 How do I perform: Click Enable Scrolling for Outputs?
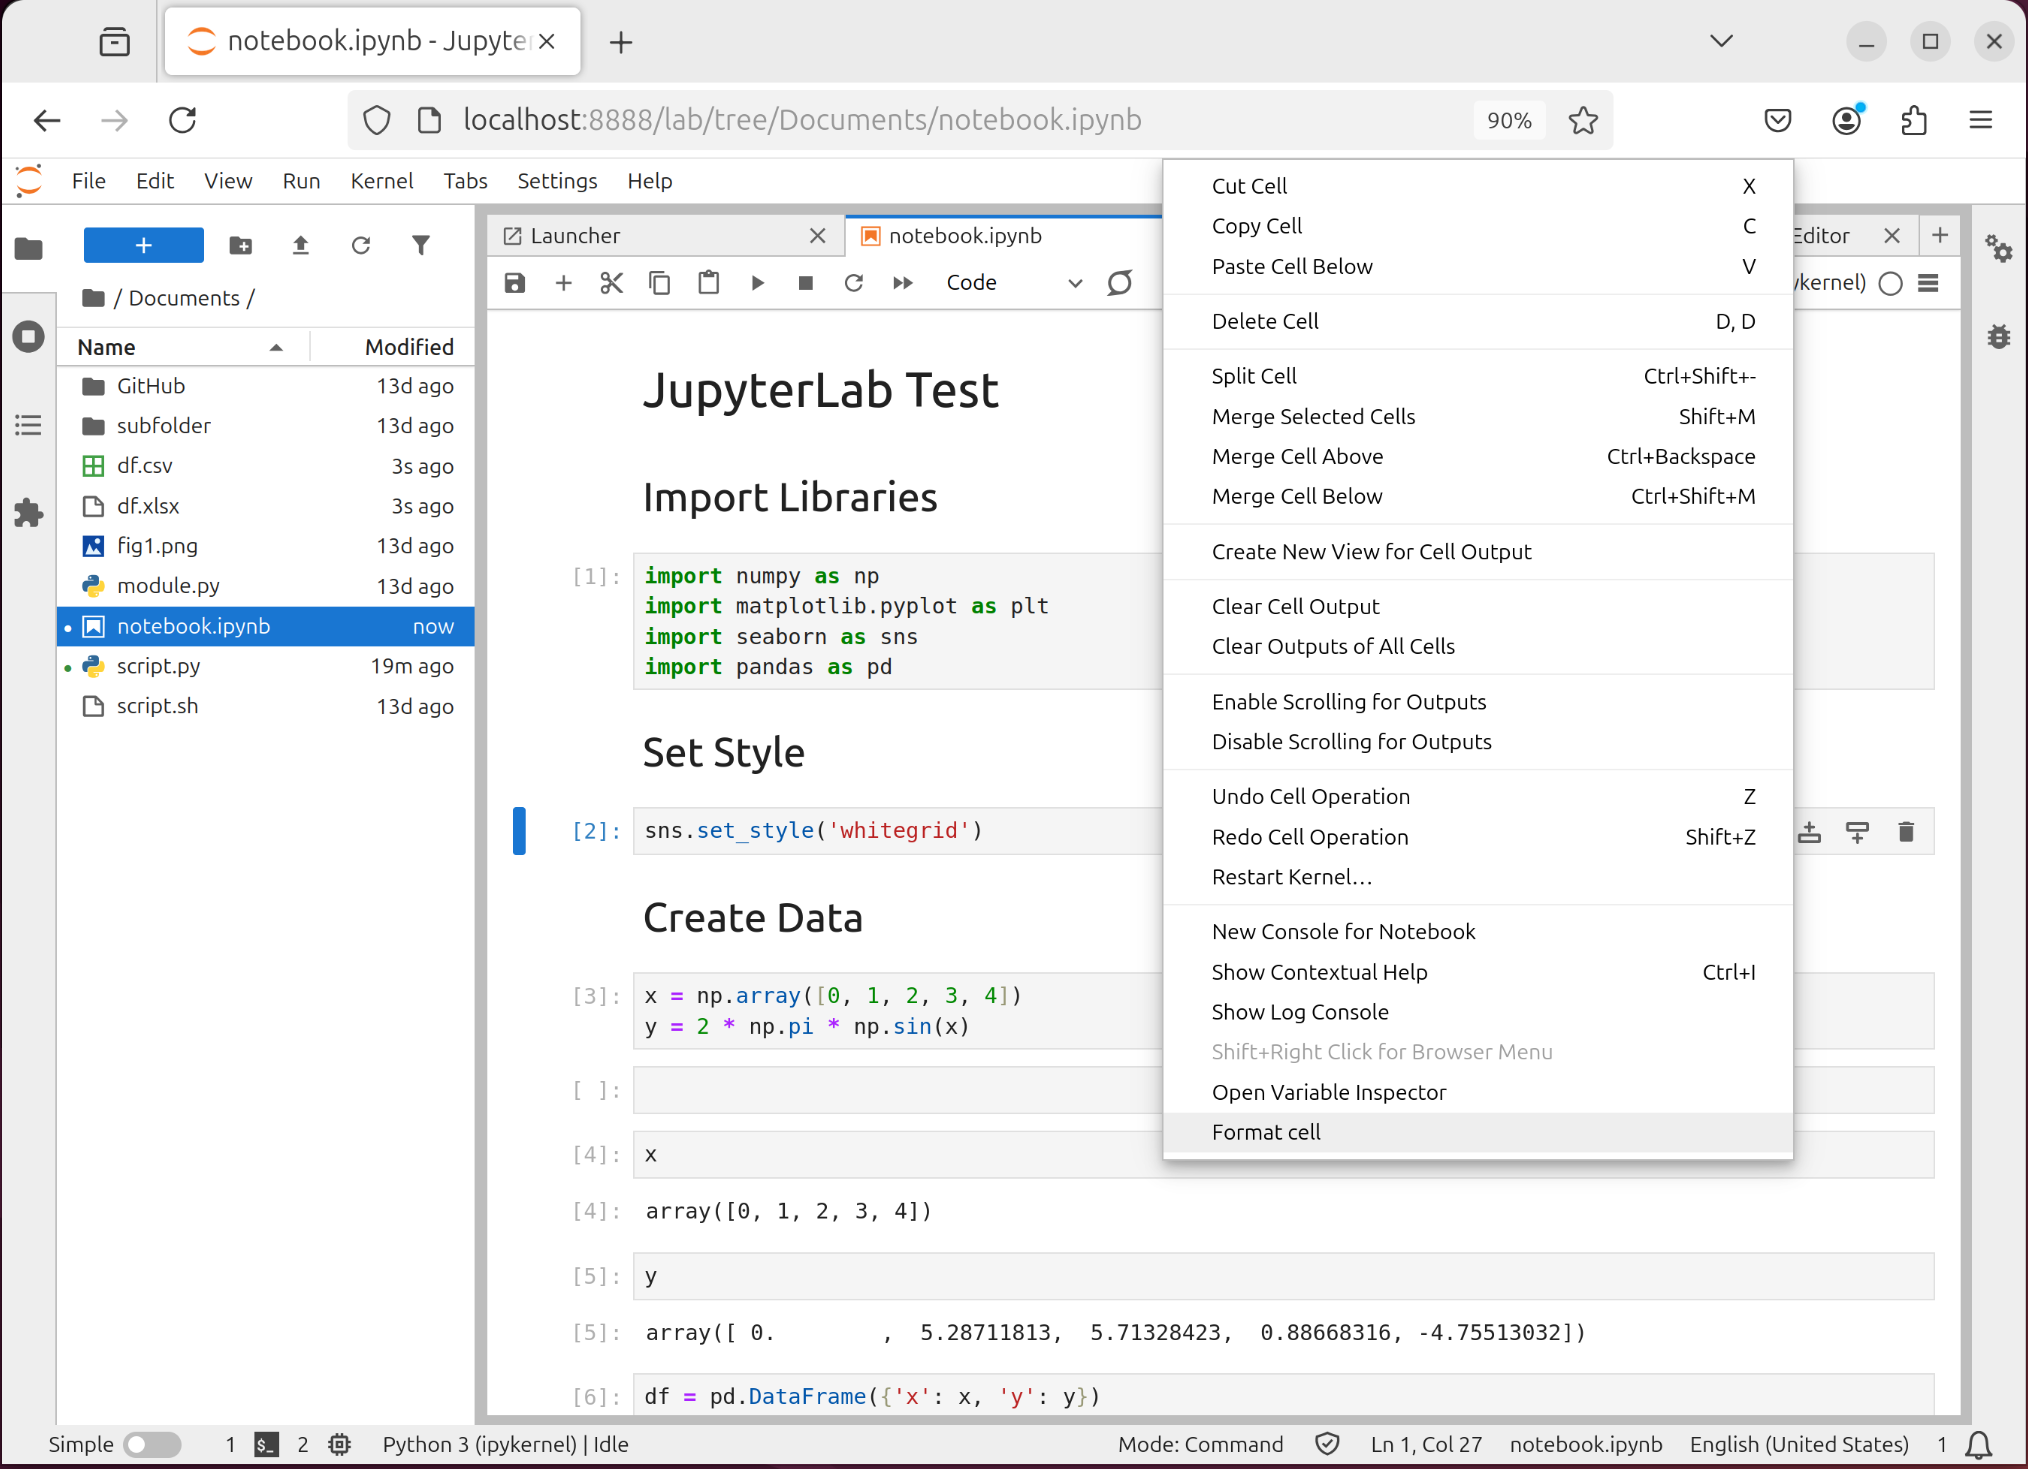point(1478,702)
